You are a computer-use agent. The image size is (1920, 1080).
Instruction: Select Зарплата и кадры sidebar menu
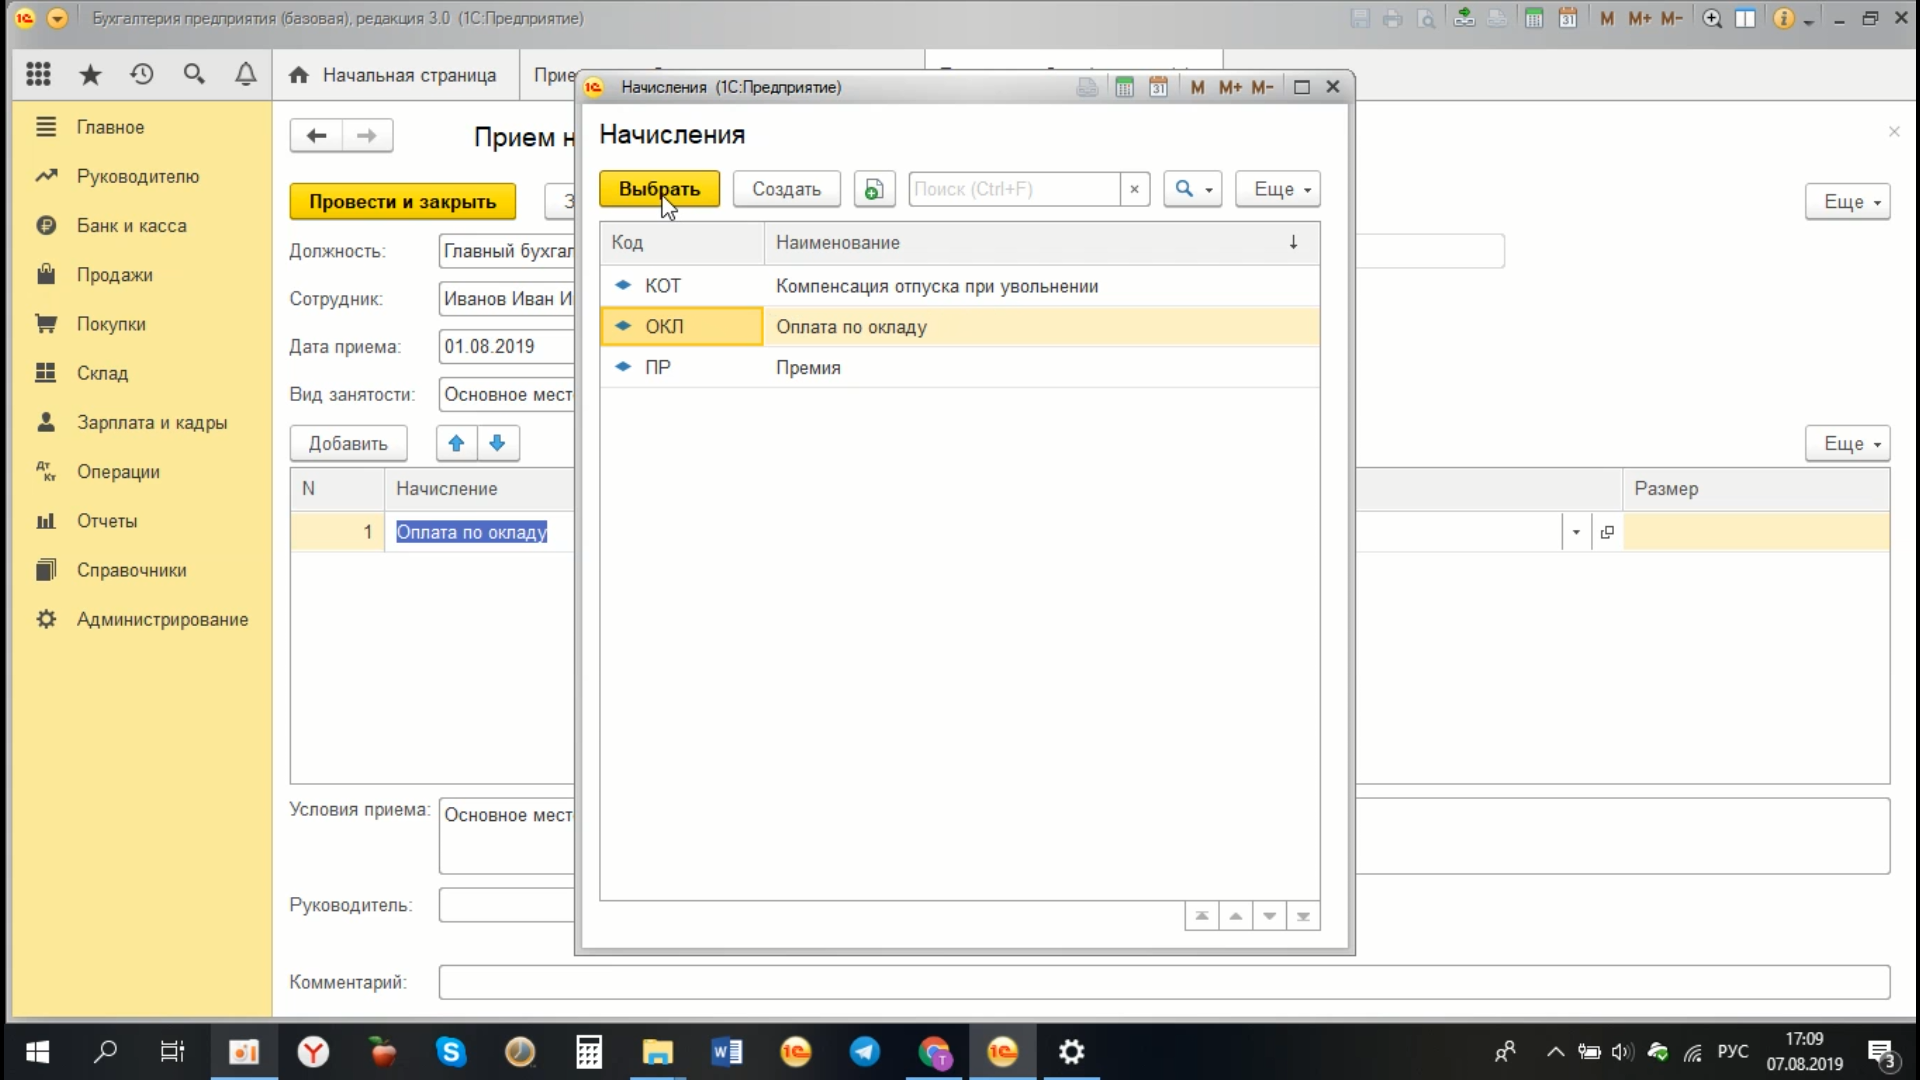tap(150, 422)
